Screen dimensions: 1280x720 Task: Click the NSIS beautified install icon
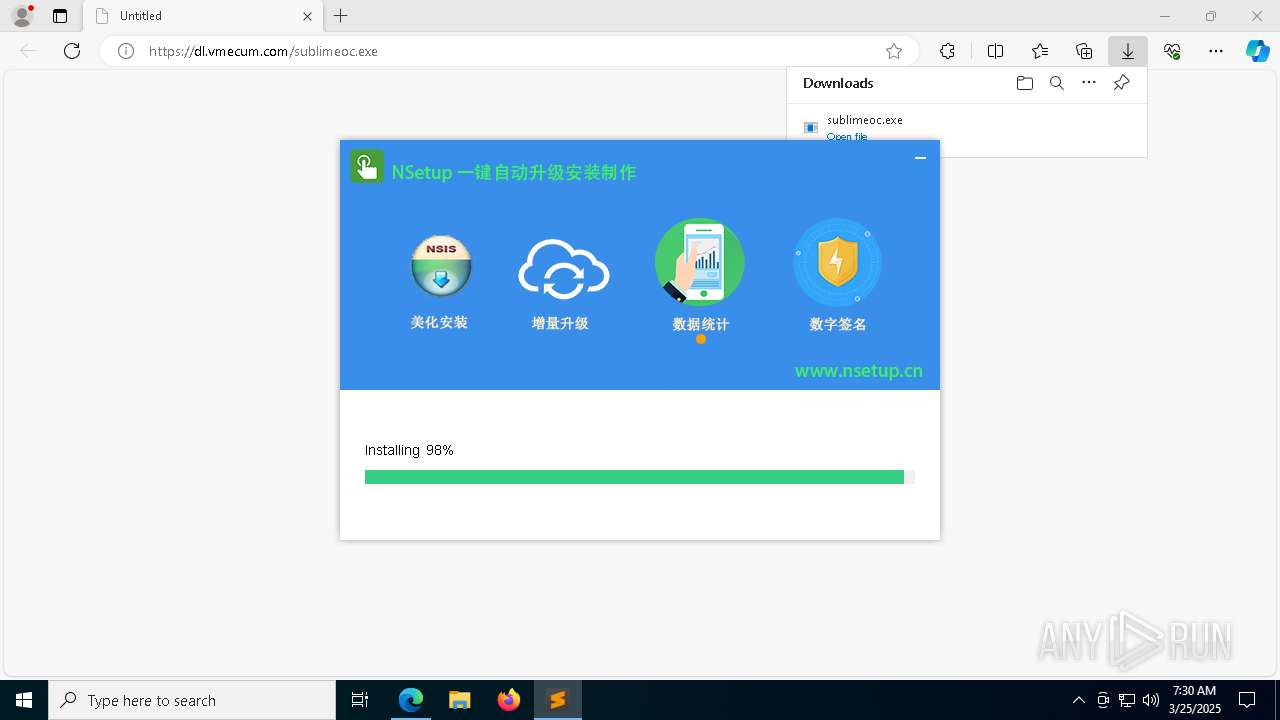tap(441, 265)
